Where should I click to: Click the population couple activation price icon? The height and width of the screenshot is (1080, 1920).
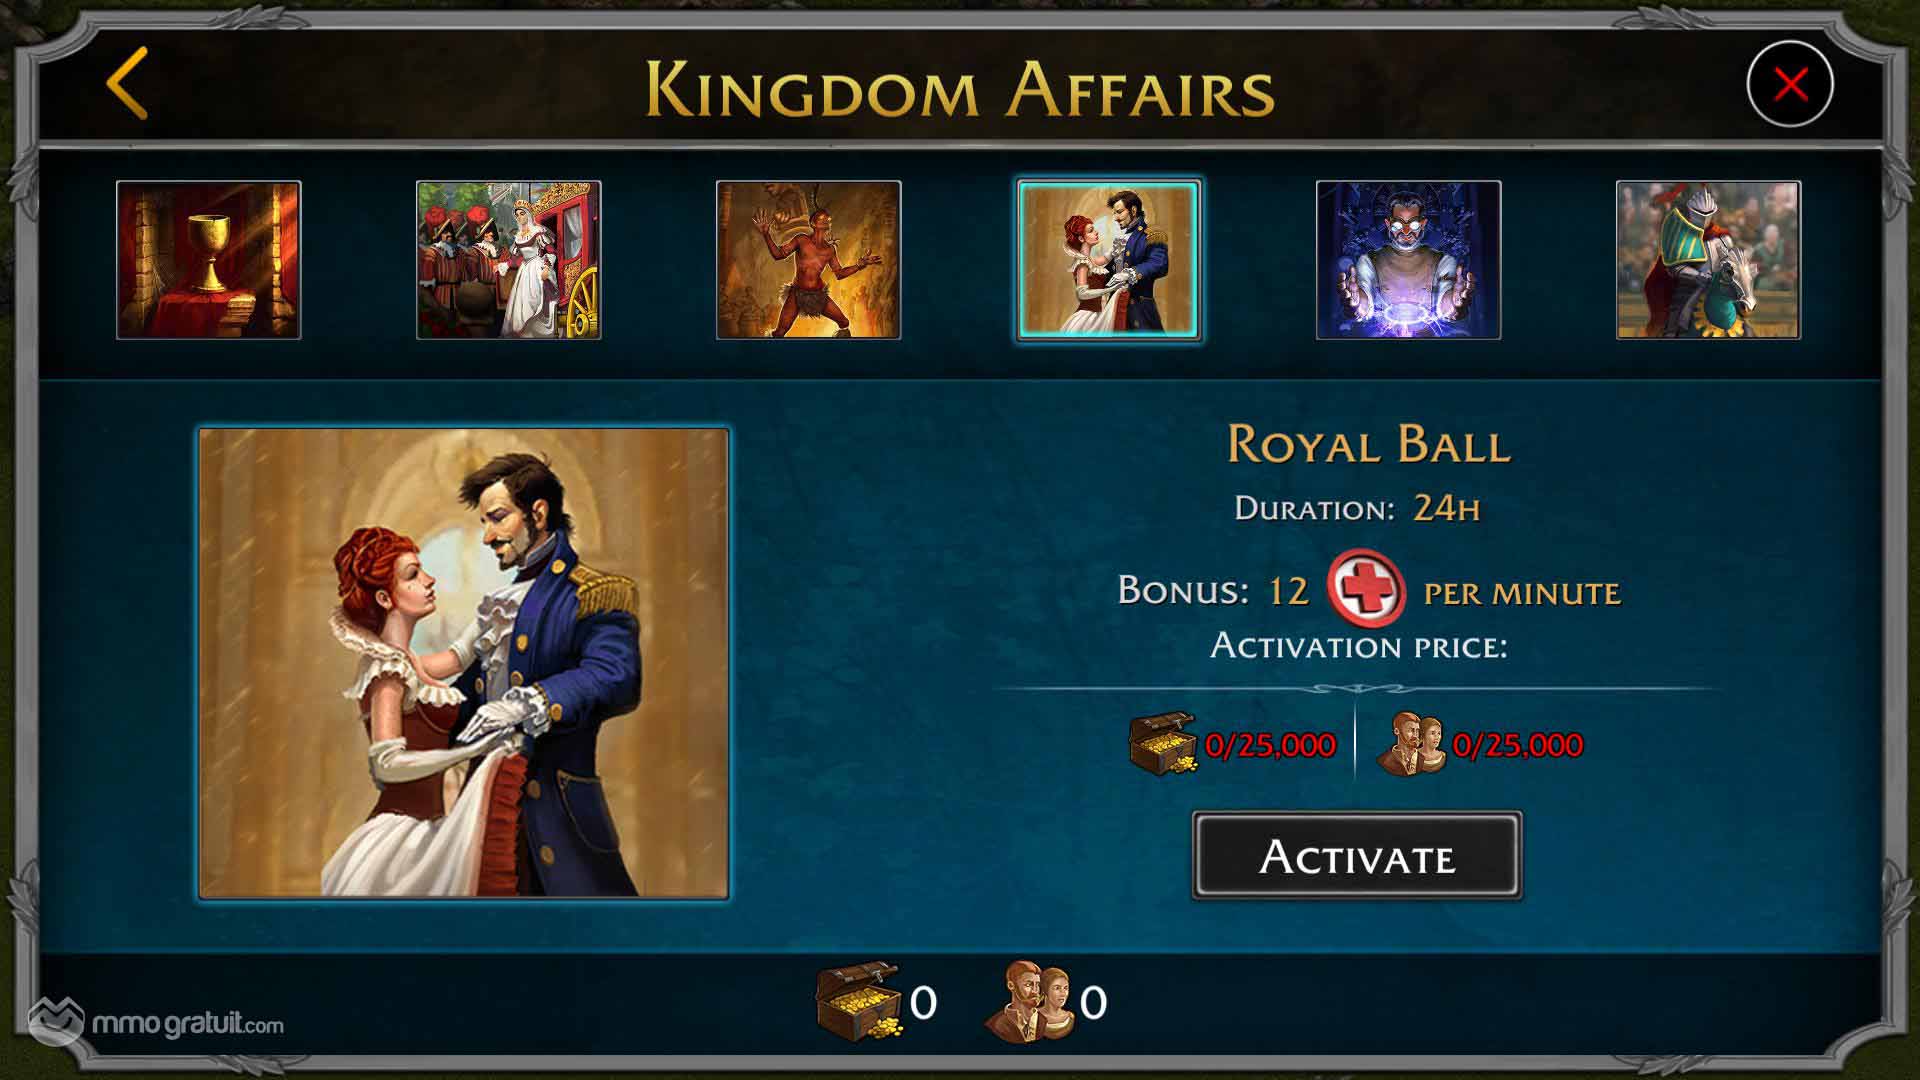point(1411,745)
